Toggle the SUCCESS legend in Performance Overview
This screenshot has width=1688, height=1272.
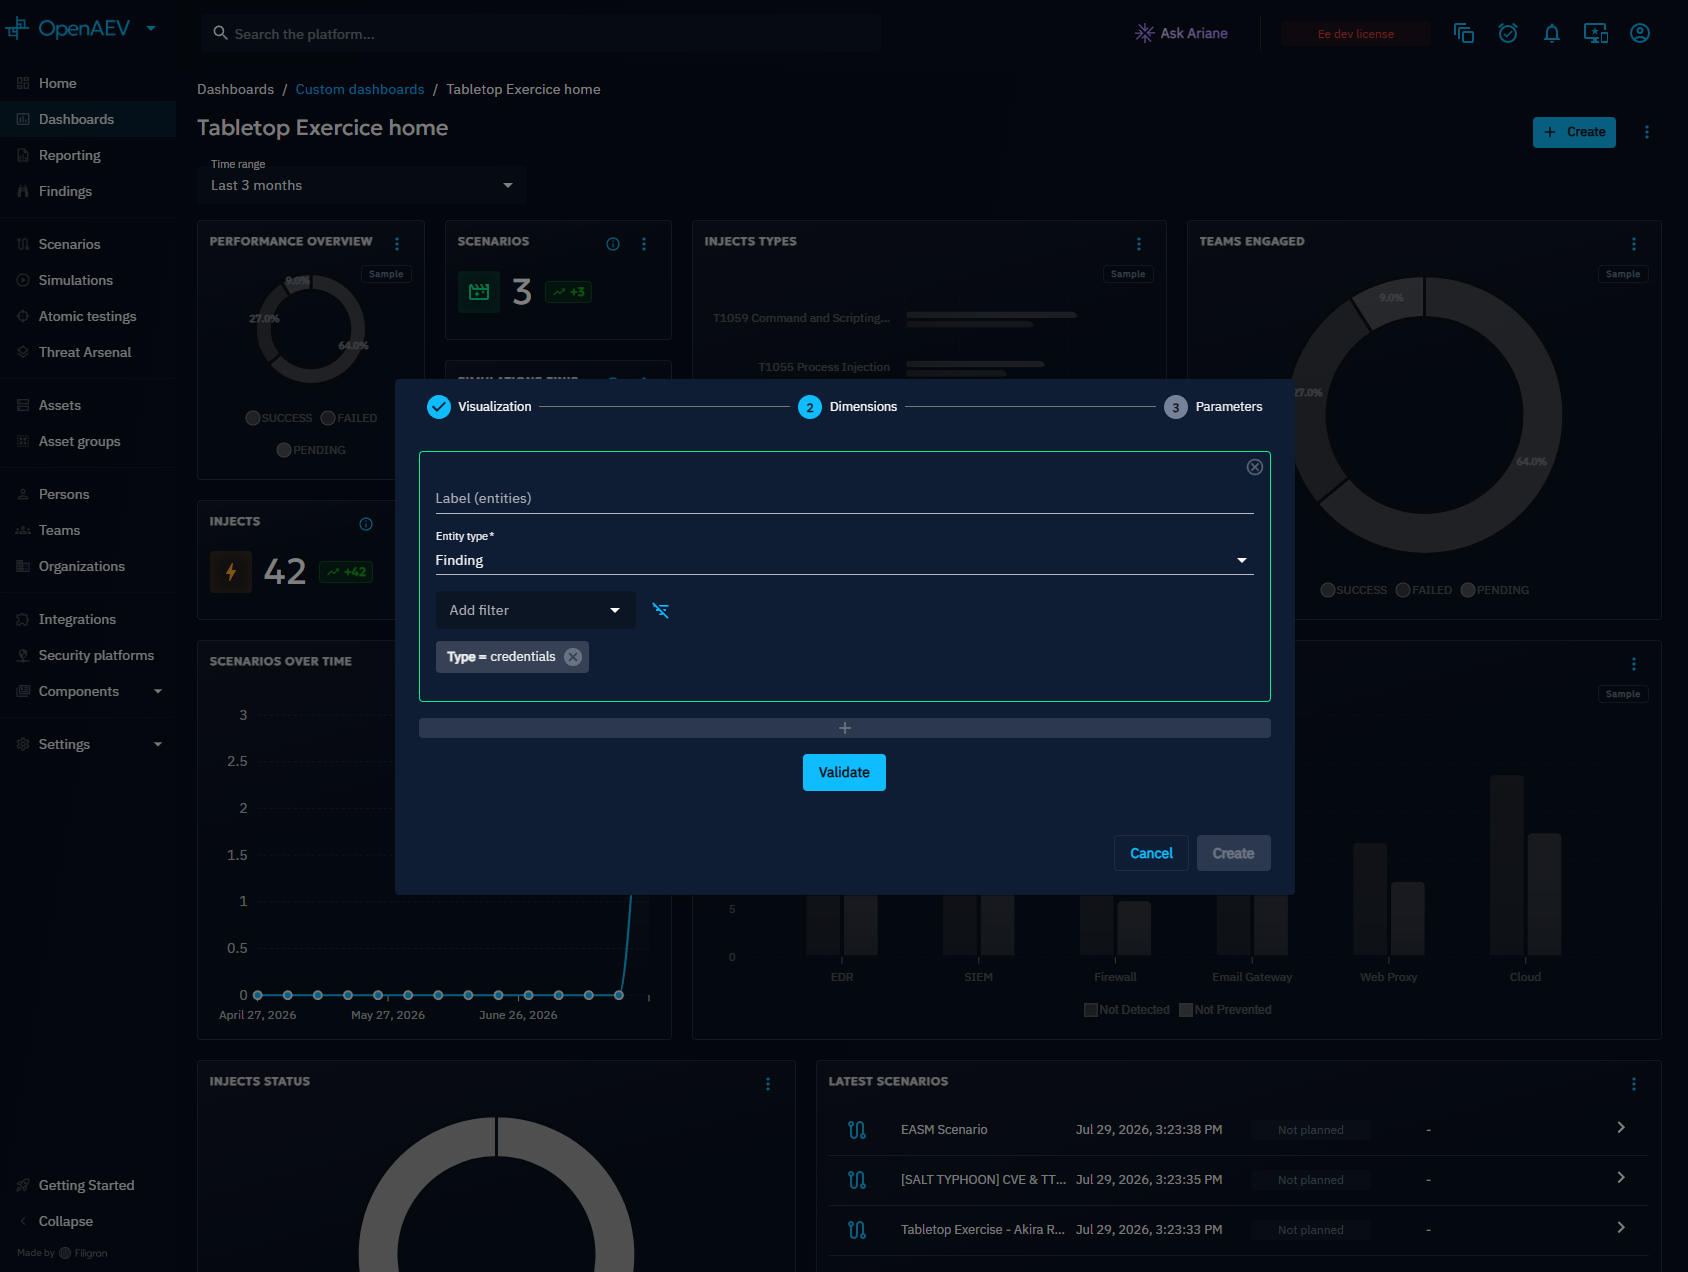click(279, 418)
